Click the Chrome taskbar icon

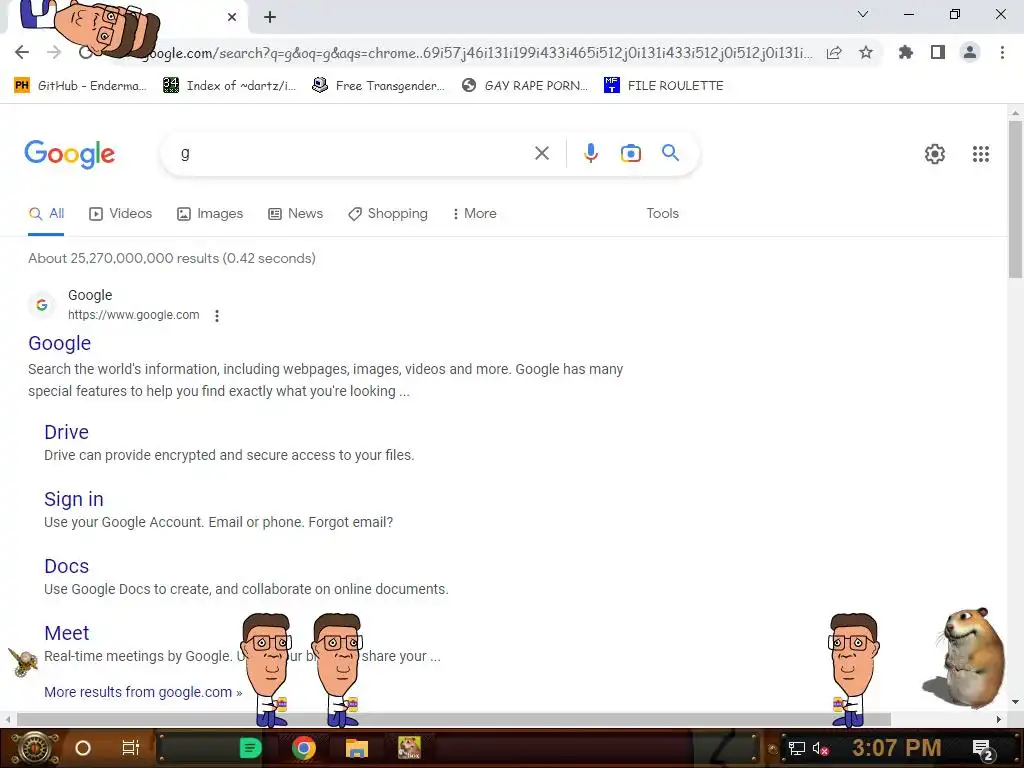coord(304,748)
